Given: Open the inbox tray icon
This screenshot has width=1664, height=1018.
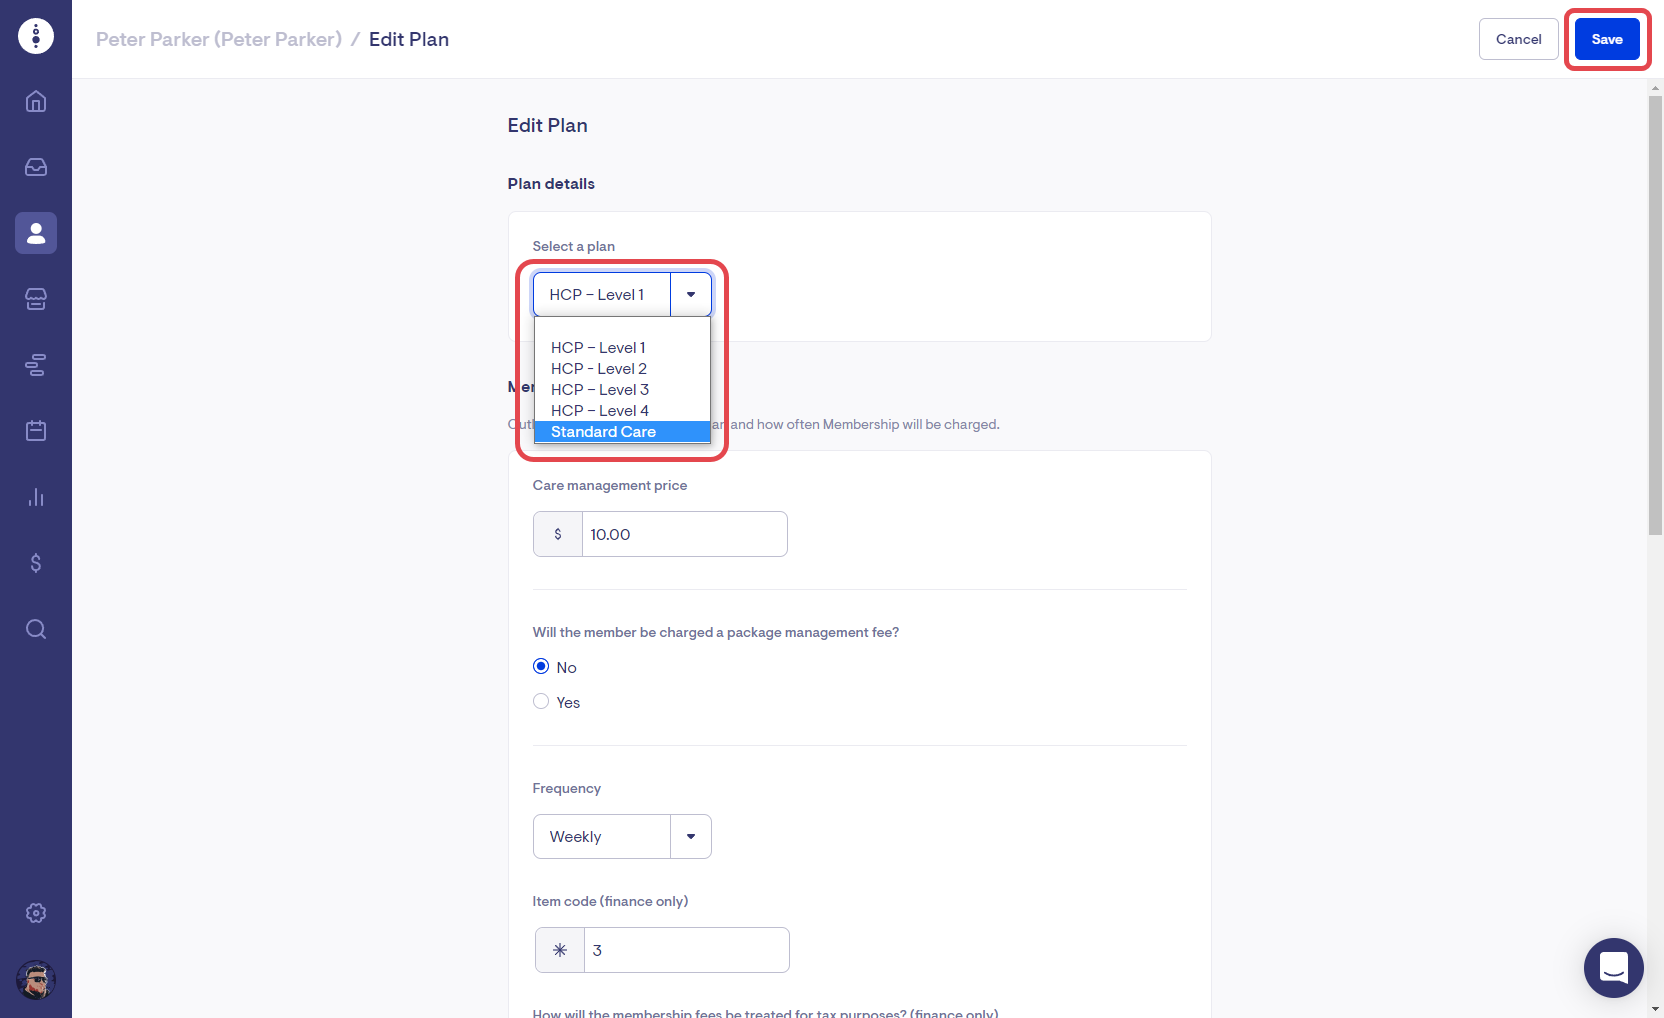Looking at the screenshot, I should 36,167.
